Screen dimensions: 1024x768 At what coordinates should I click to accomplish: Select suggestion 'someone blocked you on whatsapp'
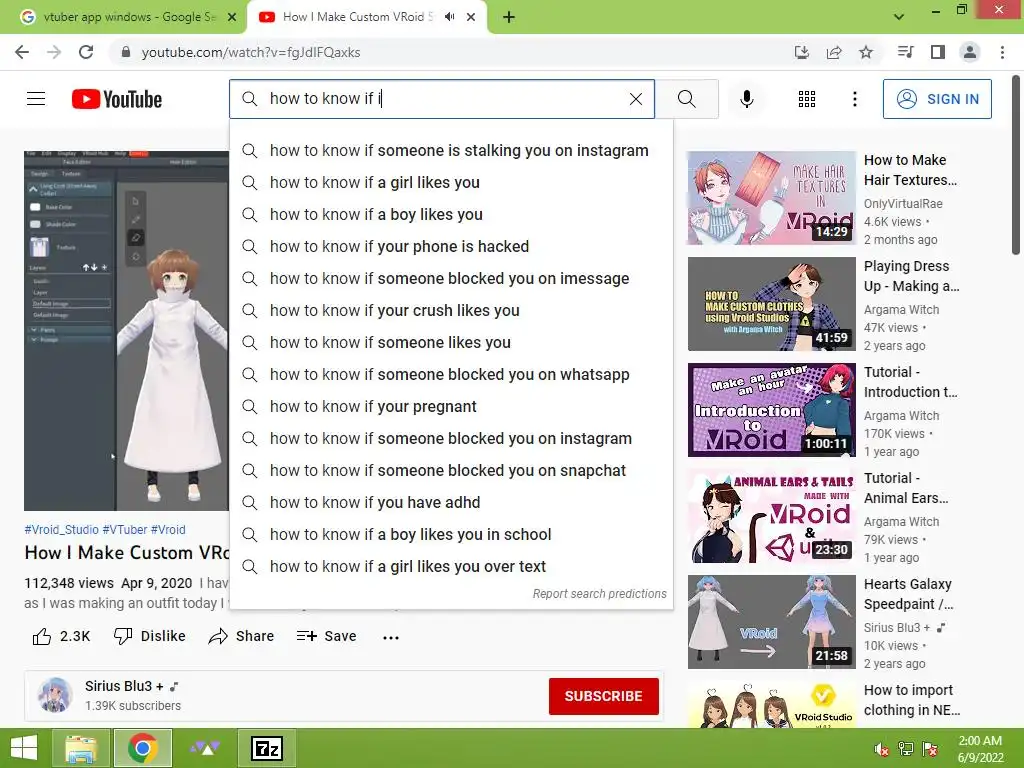coord(451,374)
